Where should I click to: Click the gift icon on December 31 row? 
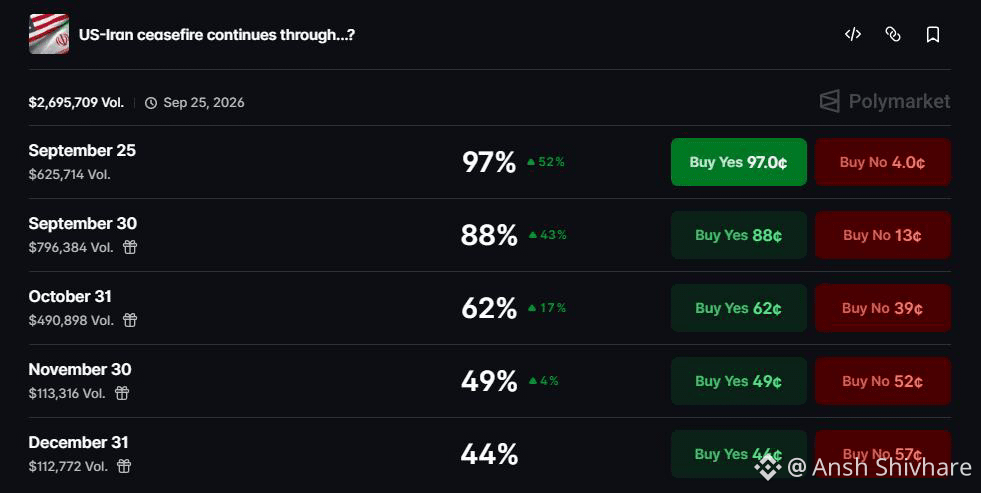tap(124, 466)
